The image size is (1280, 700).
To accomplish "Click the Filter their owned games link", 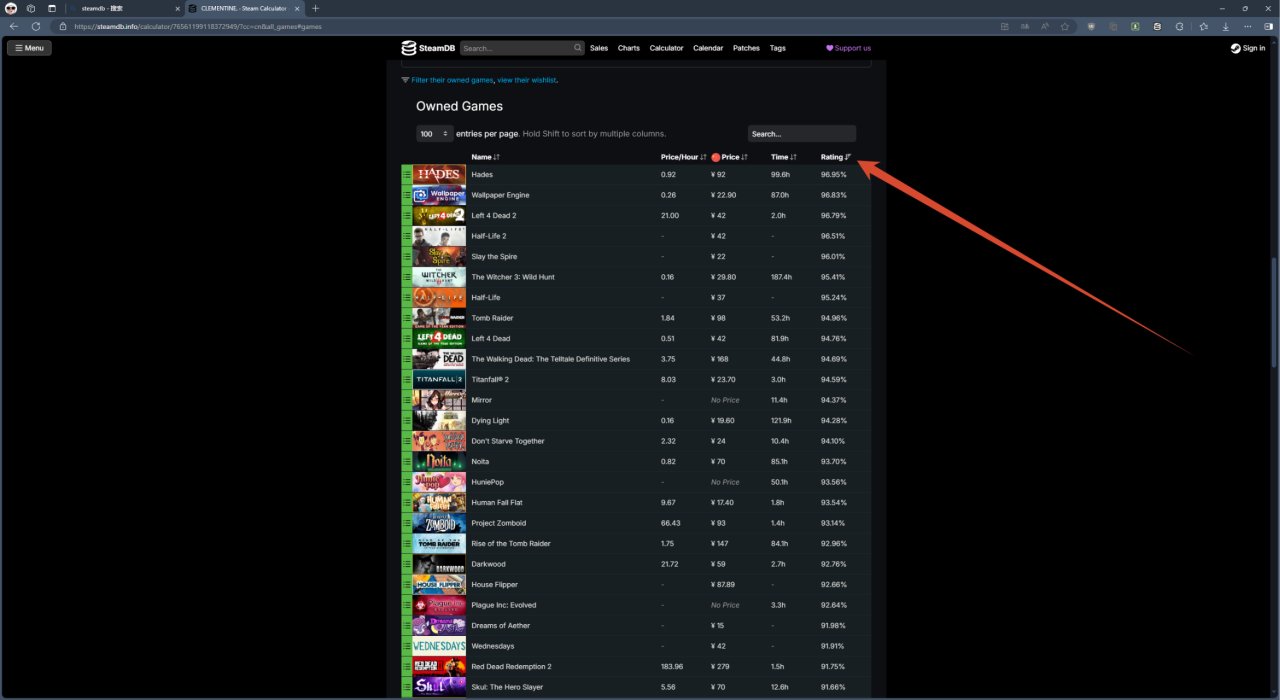I will 452,80.
